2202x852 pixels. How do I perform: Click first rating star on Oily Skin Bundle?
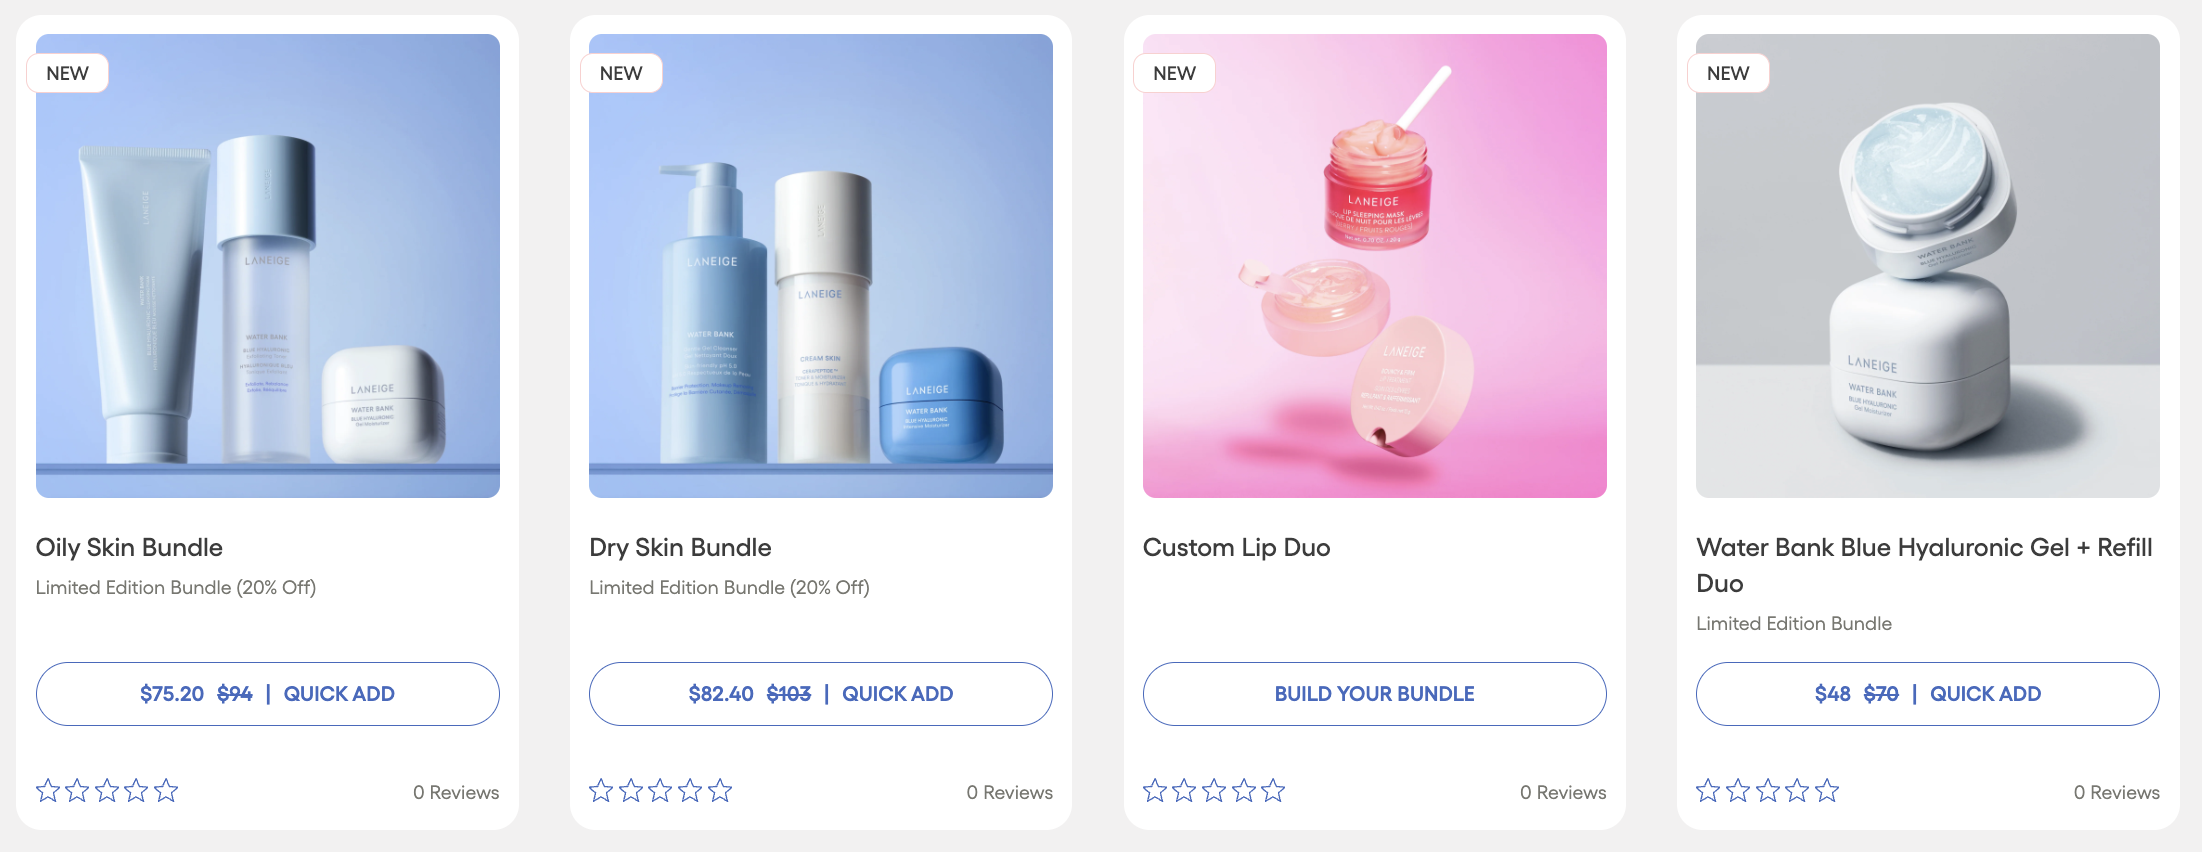(48, 791)
